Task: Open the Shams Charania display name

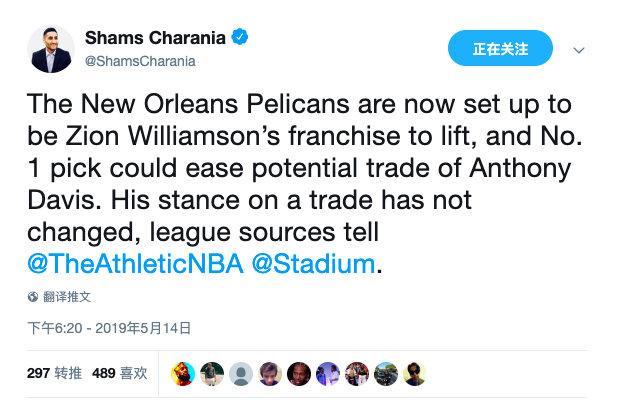Action: tap(155, 38)
